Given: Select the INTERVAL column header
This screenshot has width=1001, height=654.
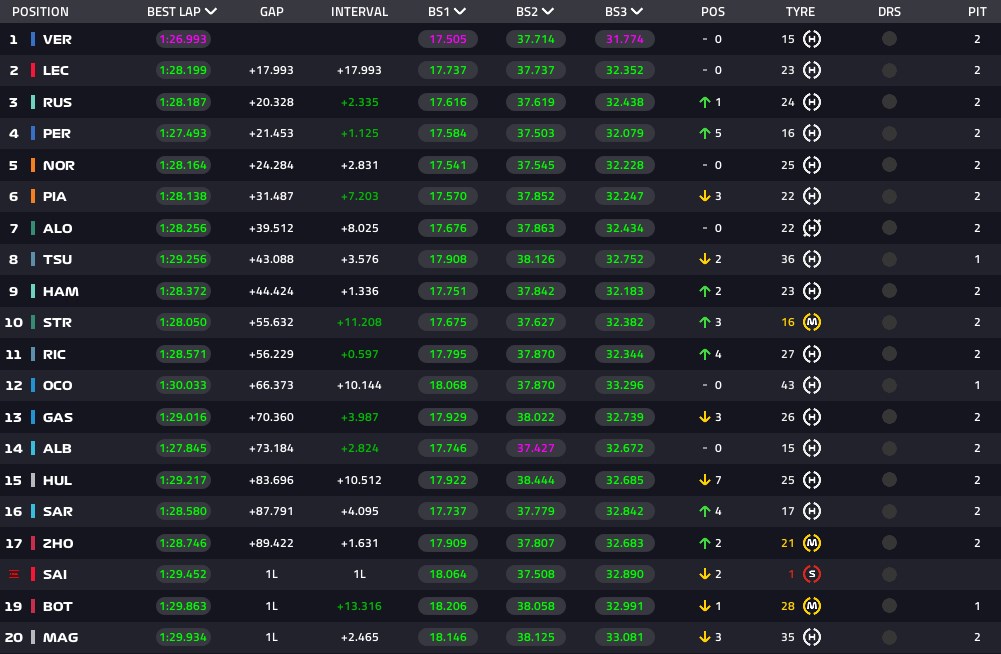Looking at the screenshot, I should tap(359, 11).
